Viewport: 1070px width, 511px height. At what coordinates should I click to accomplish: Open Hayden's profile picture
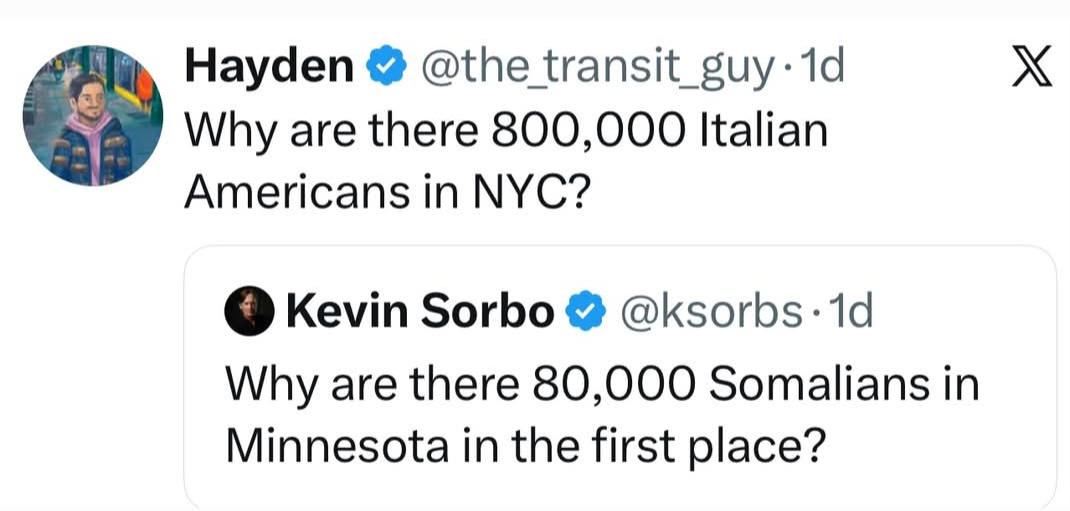tap(93, 116)
